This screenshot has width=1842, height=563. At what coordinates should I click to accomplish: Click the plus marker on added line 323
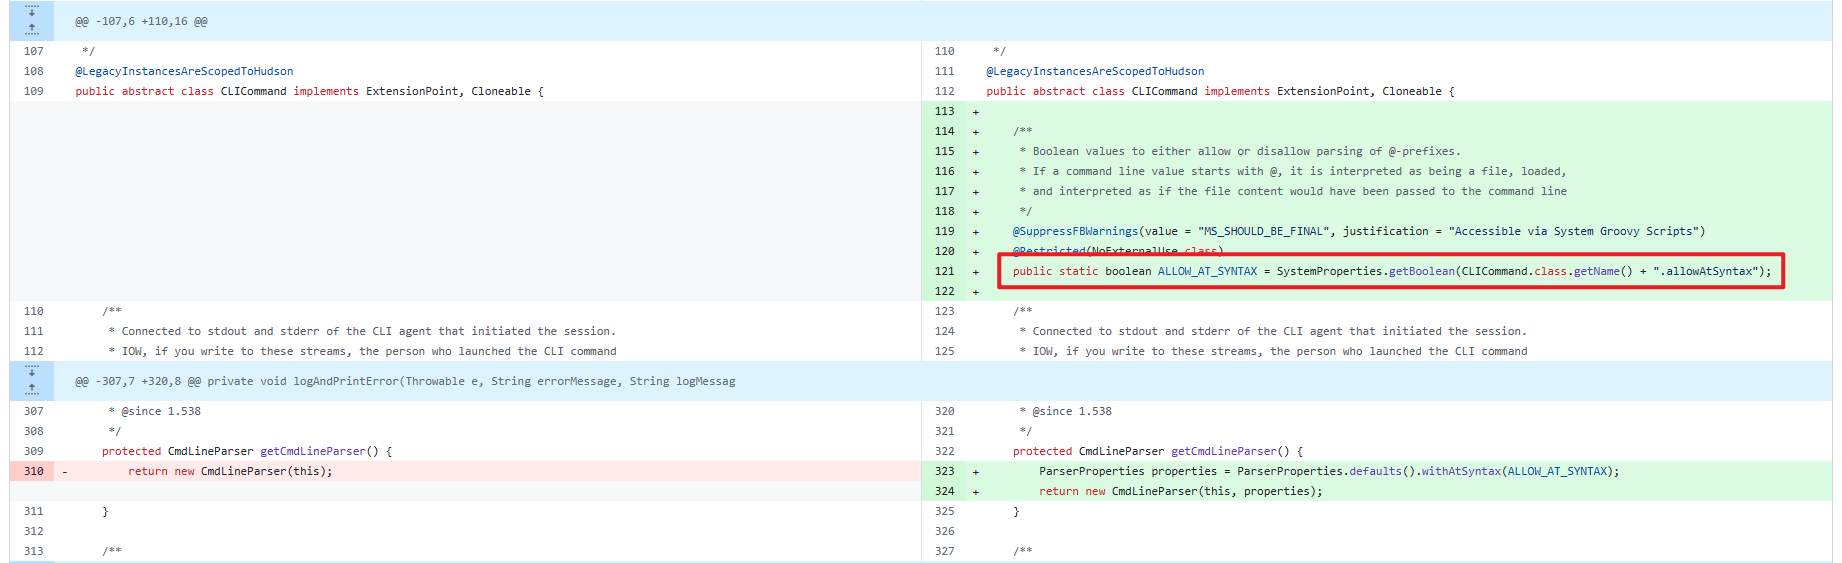[x=976, y=472]
